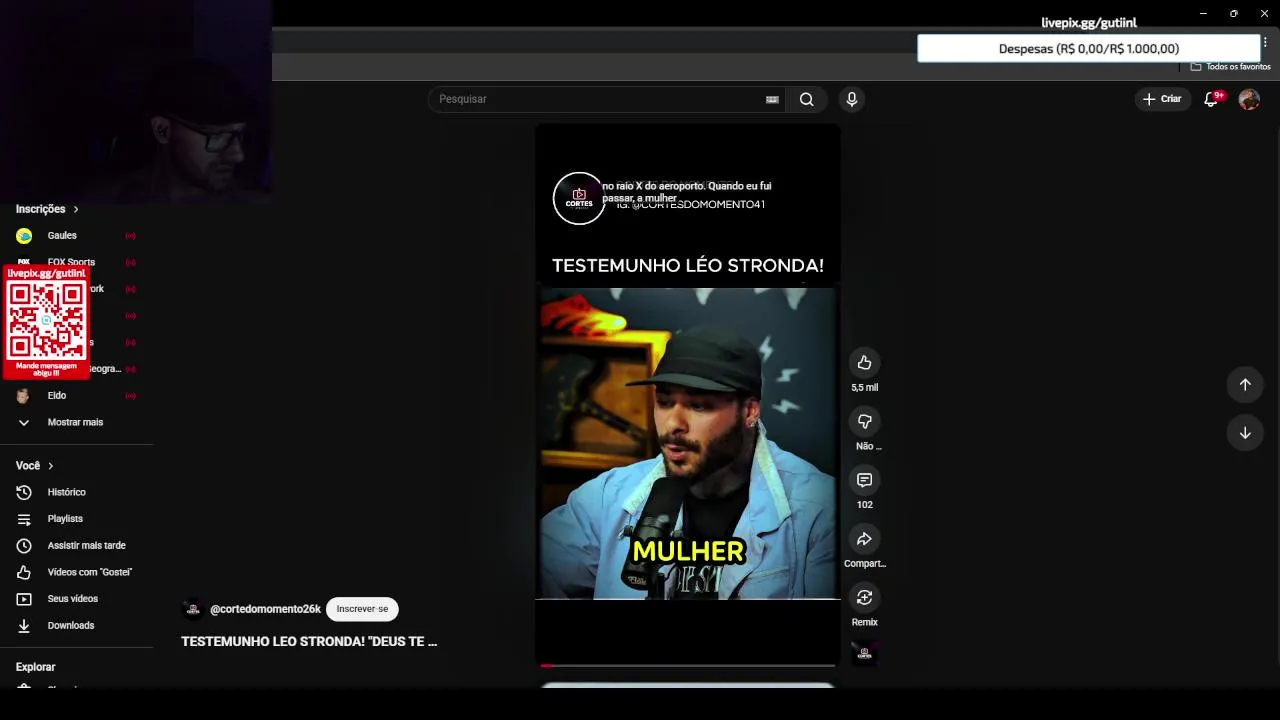Screen dimensions: 1280x720
Task: Go to next short with down arrow
Action: pos(1245,433)
